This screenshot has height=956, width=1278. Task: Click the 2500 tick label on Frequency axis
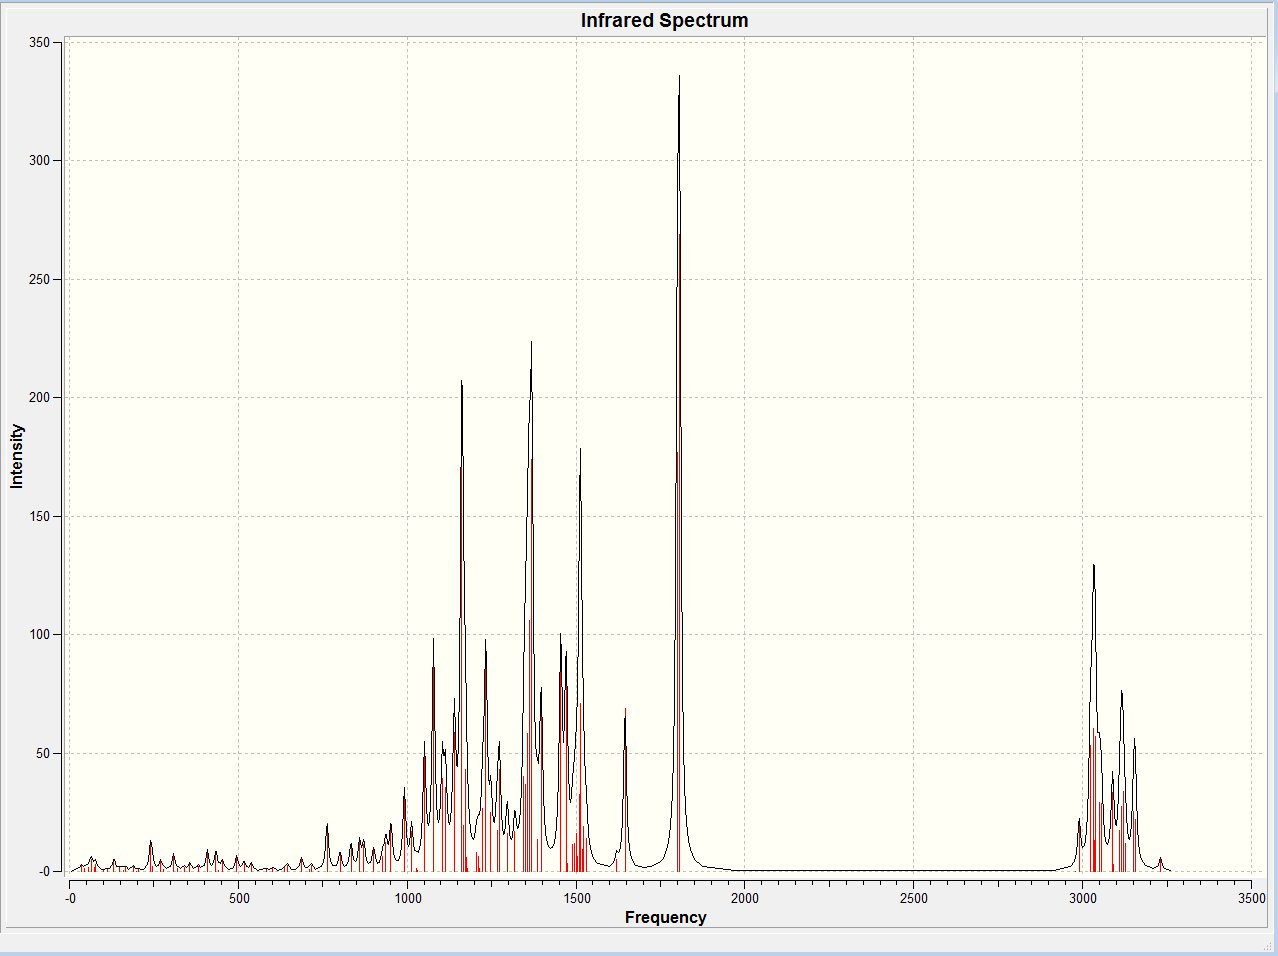point(913,898)
